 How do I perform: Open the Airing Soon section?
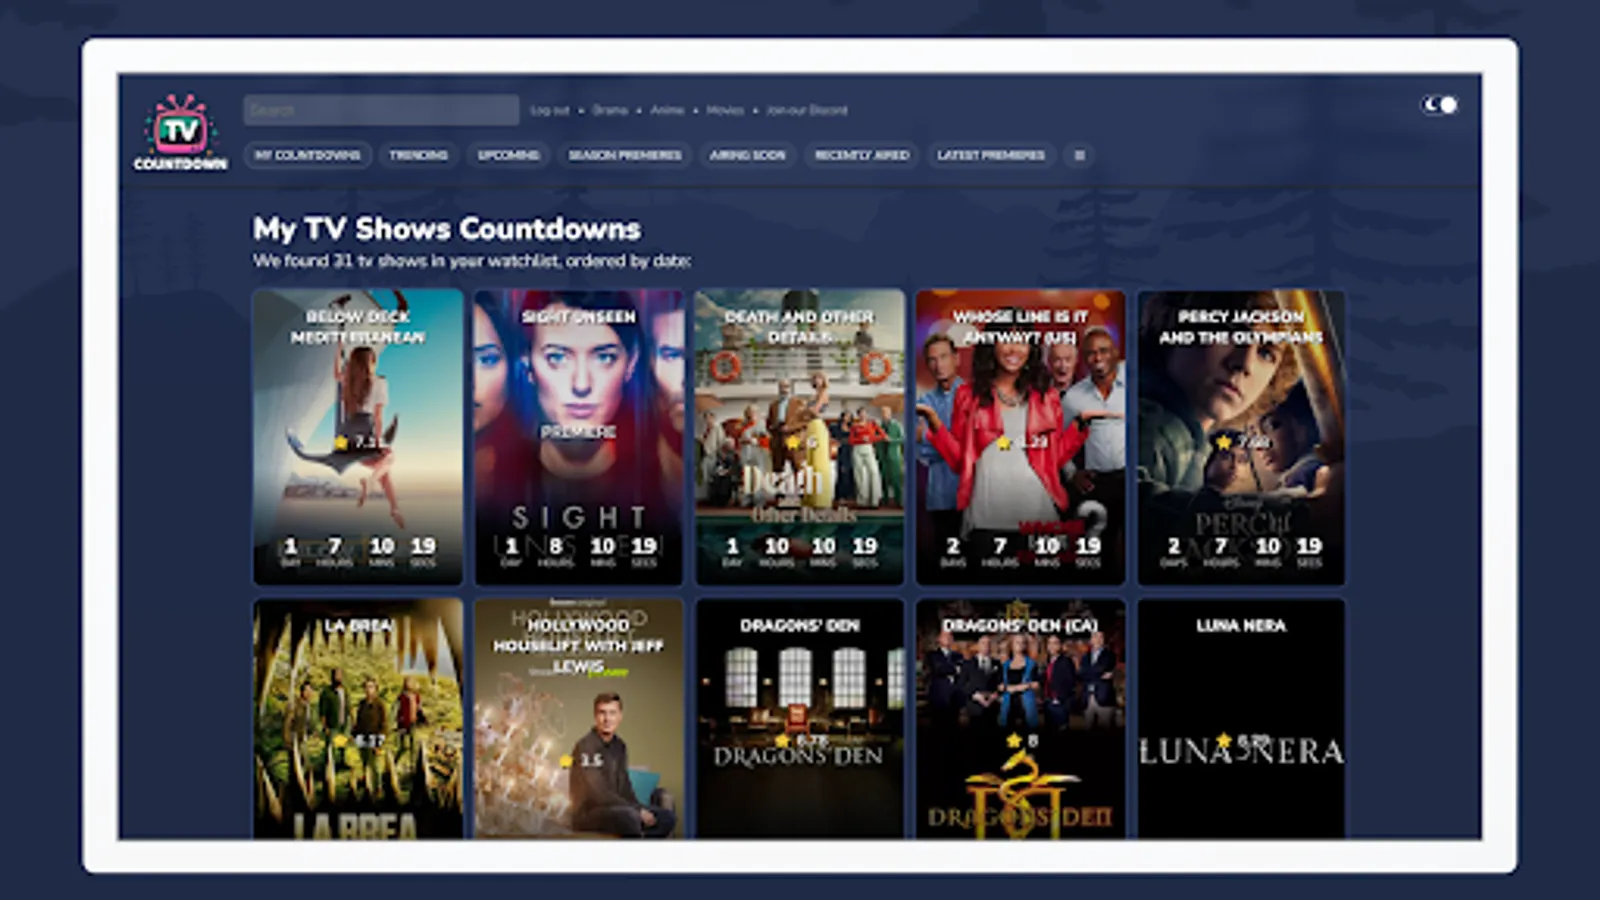pyautogui.click(x=747, y=155)
